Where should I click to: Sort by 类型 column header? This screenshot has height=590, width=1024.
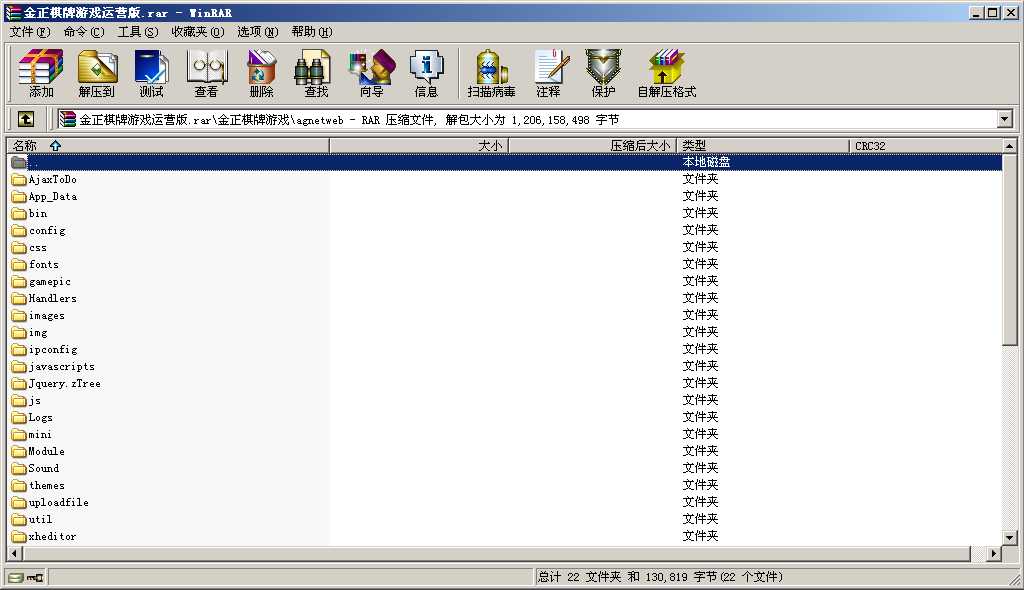[763, 146]
